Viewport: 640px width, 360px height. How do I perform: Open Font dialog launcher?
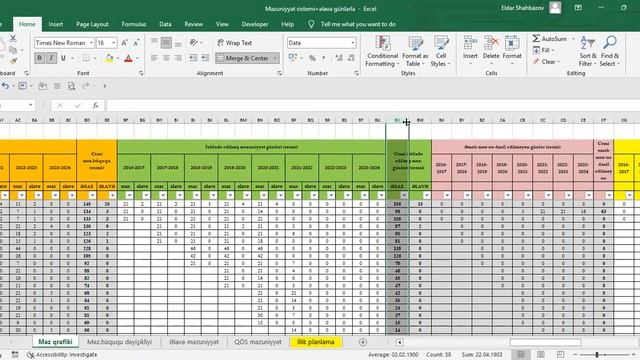pos(141,73)
